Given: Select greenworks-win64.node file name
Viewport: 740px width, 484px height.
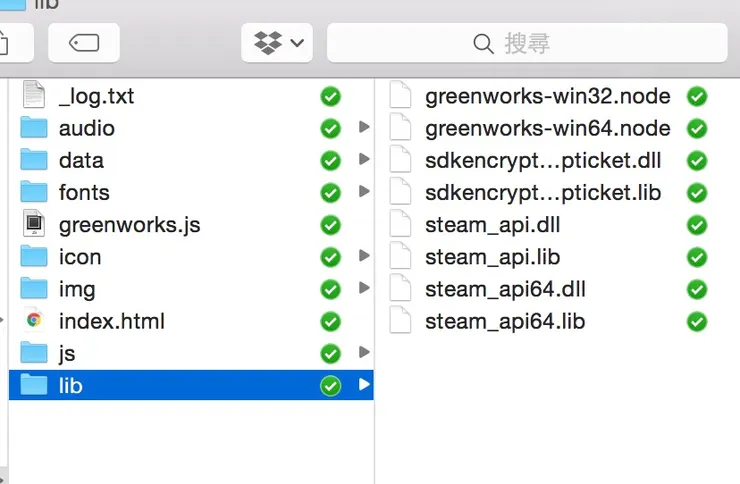Looking at the screenshot, I should pyautogui.click(x=547, y=129).
